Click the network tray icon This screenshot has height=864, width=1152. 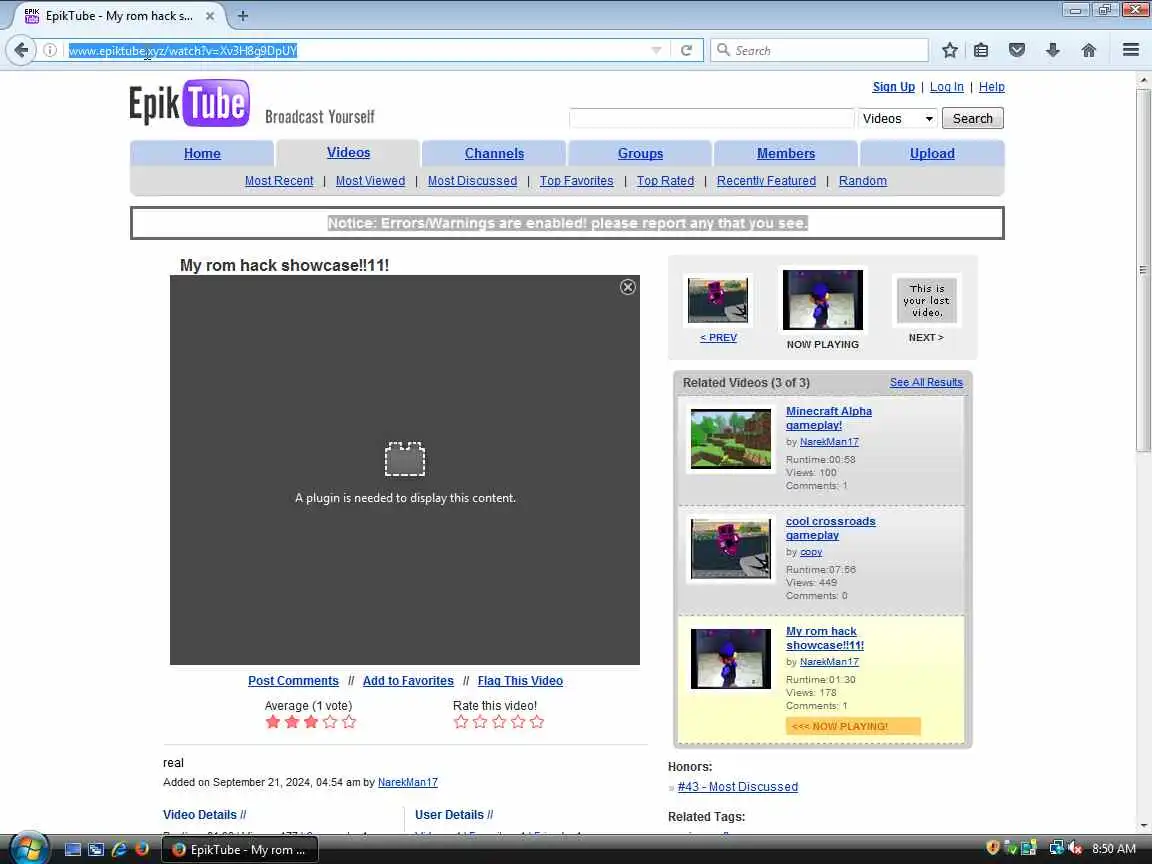point(1056,849)
